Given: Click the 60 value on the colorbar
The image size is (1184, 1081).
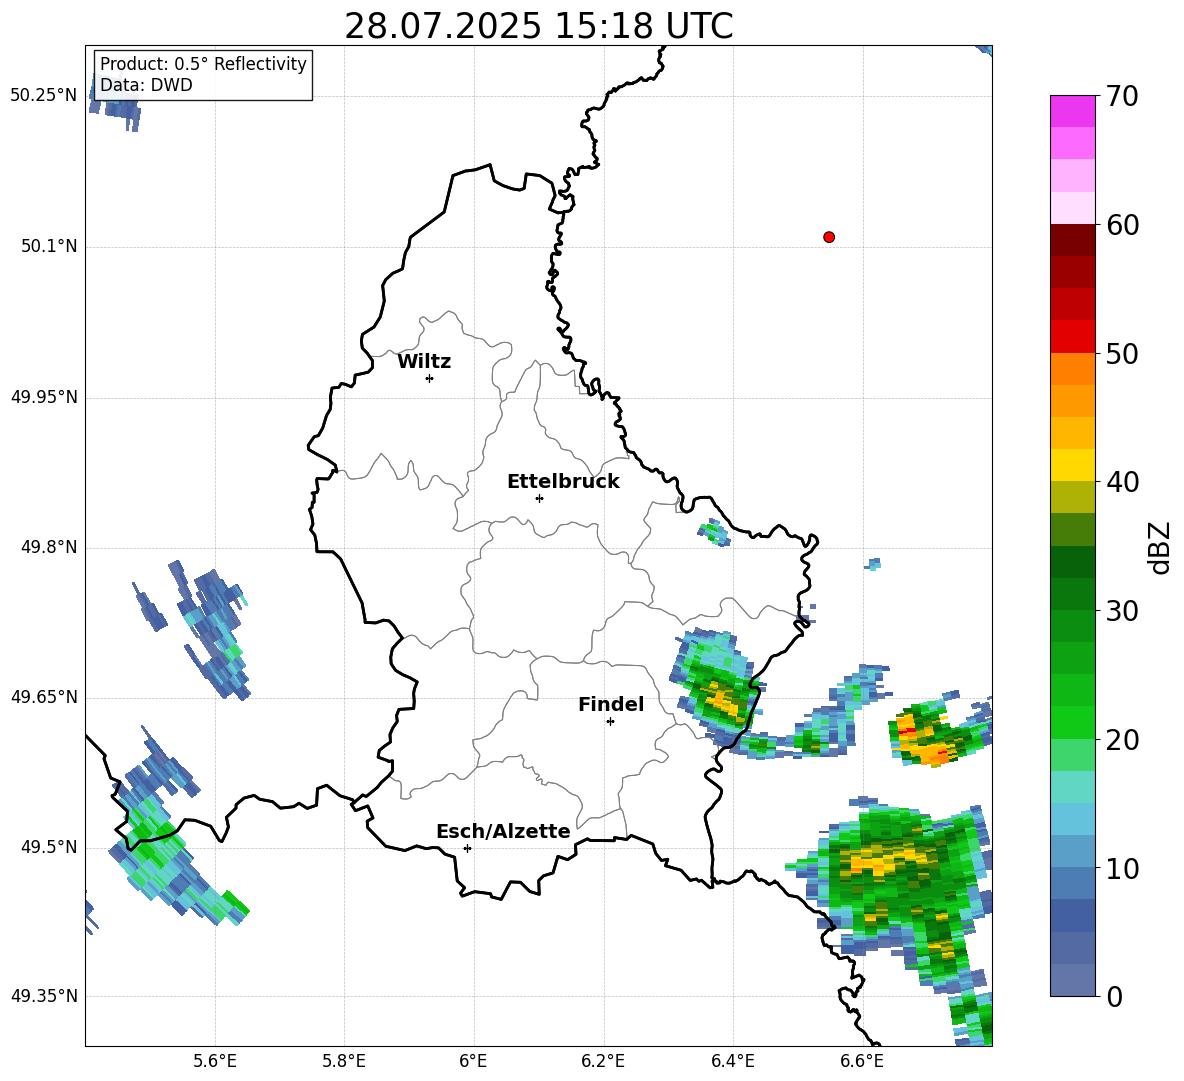Looking at the screenshot, I should pyautogui.click(x=1122, y=225).
